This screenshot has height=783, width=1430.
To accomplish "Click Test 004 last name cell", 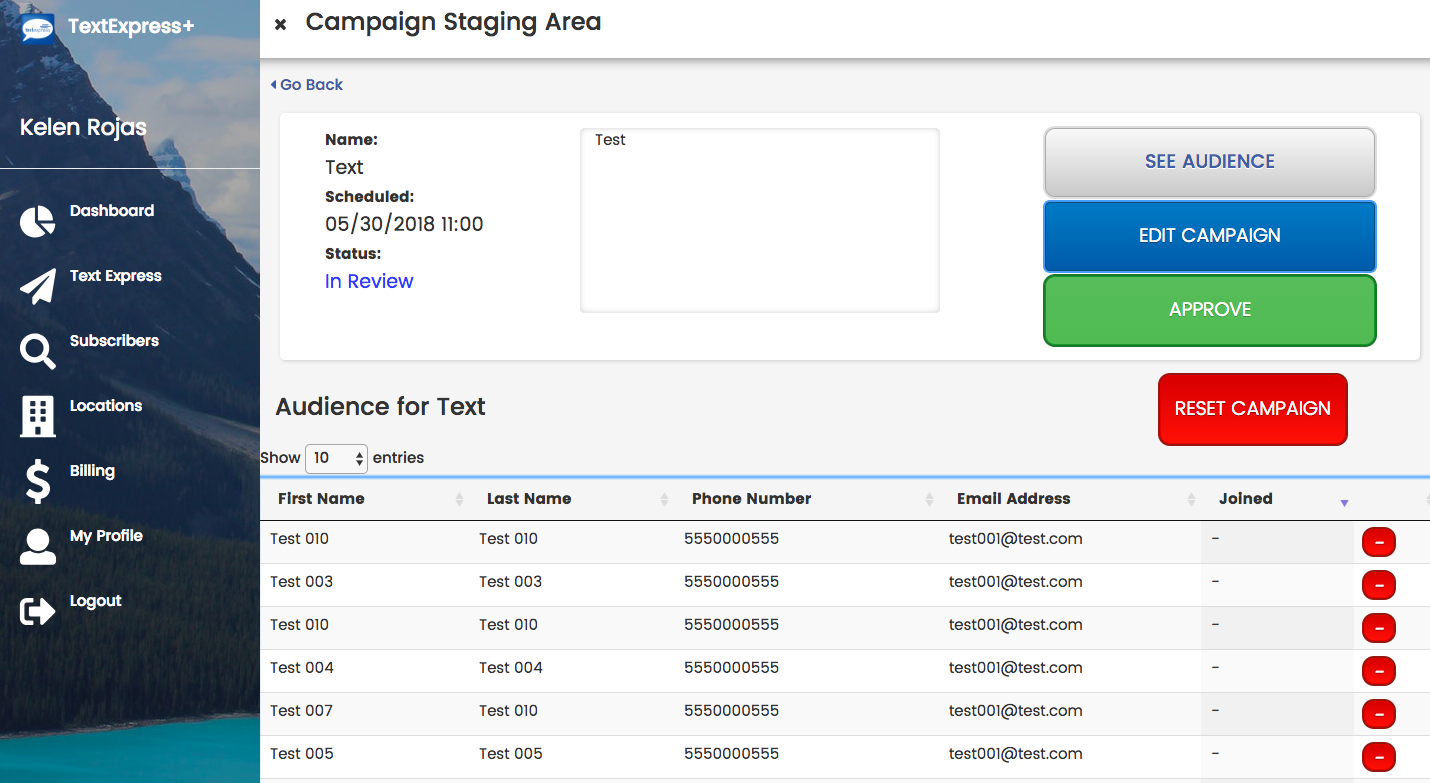I will click(511, 668).
